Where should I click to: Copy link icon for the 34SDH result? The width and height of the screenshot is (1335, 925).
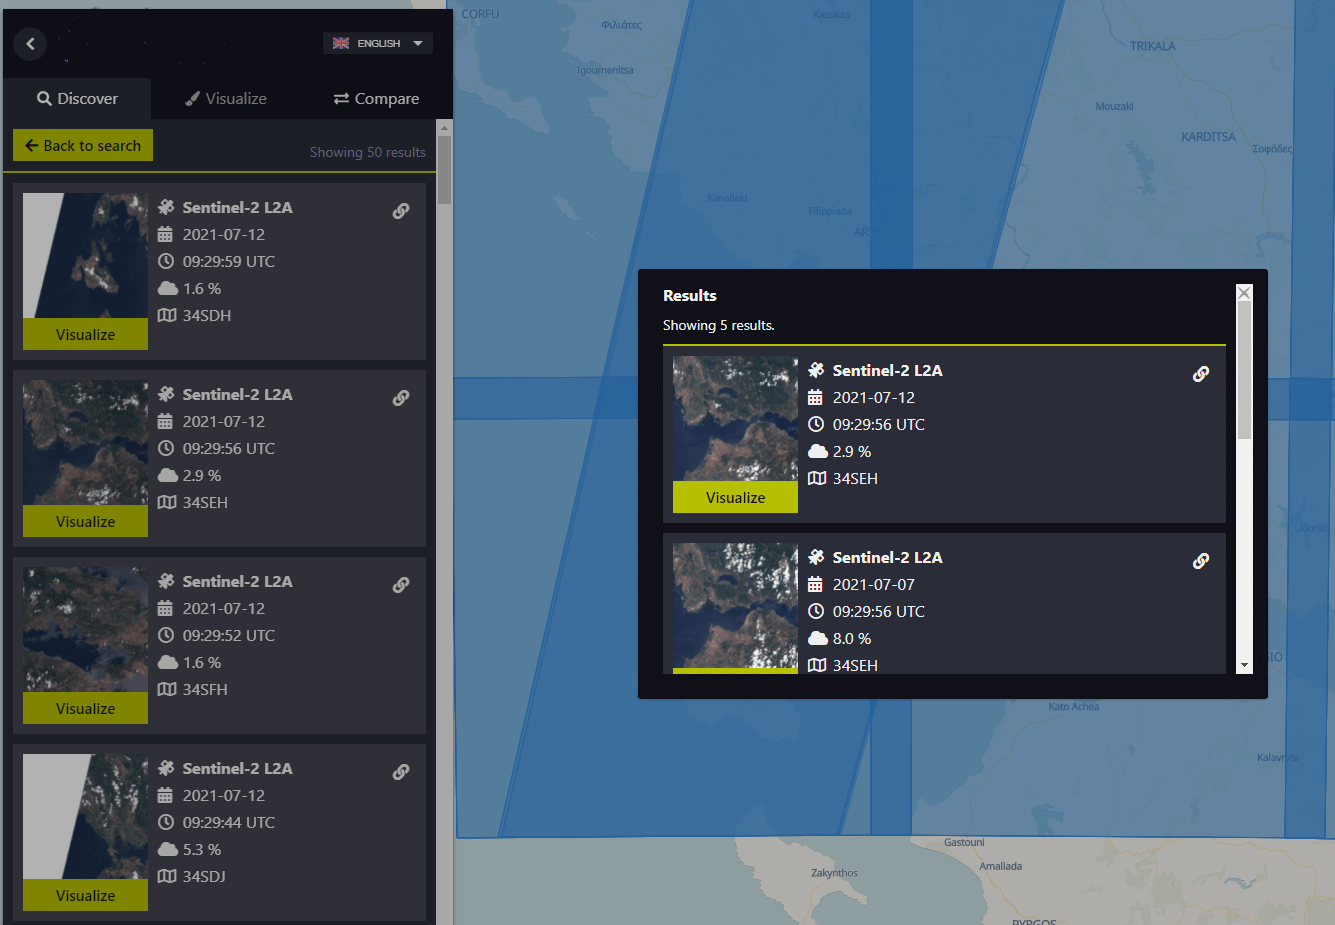click(x=401, y=211)
